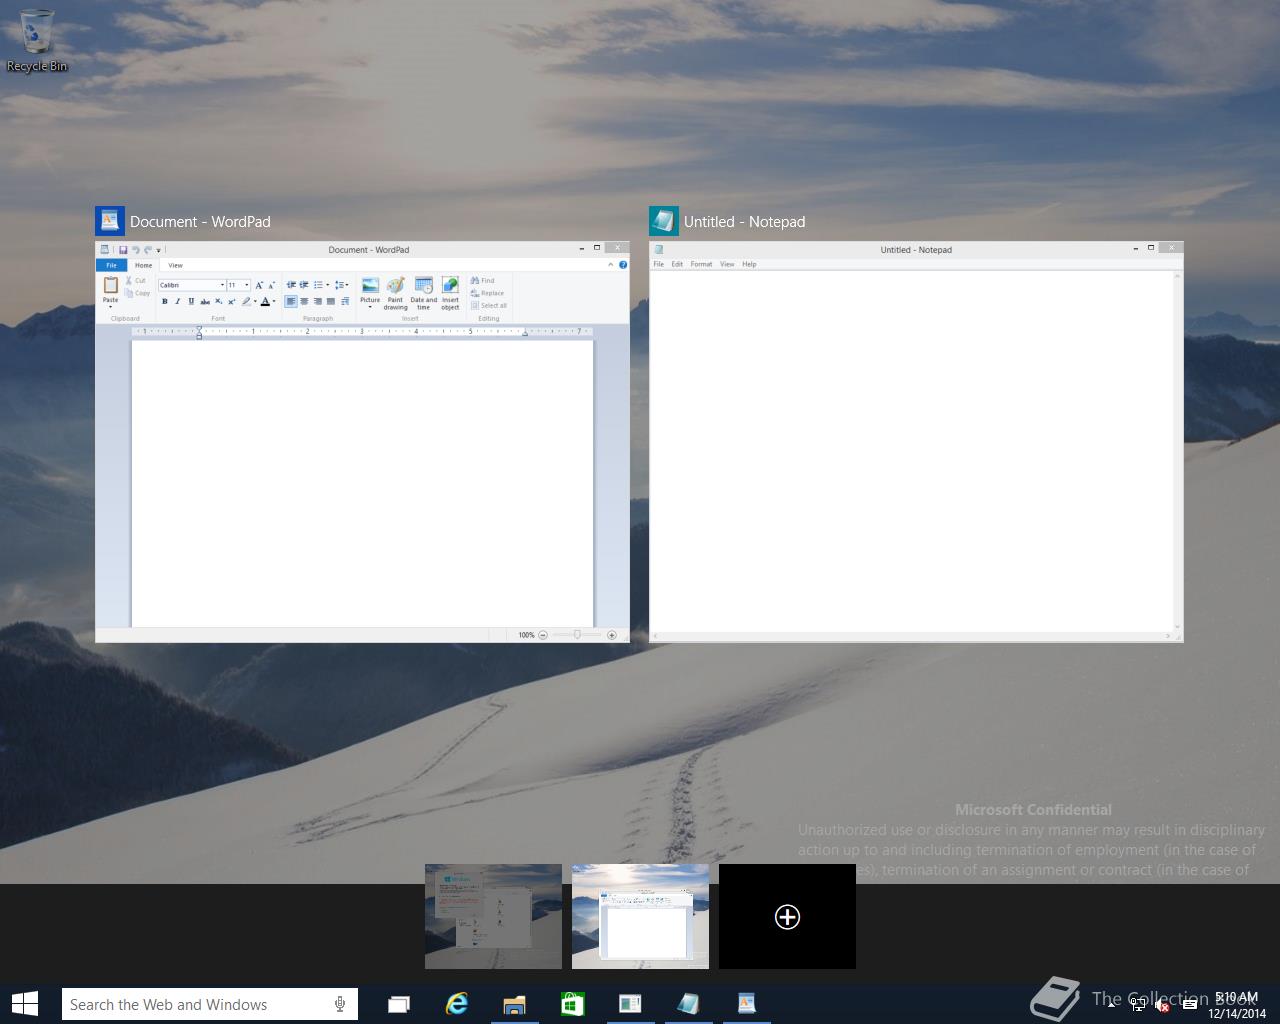Open Internet Explorer from the taskbar

point(457,1004)
